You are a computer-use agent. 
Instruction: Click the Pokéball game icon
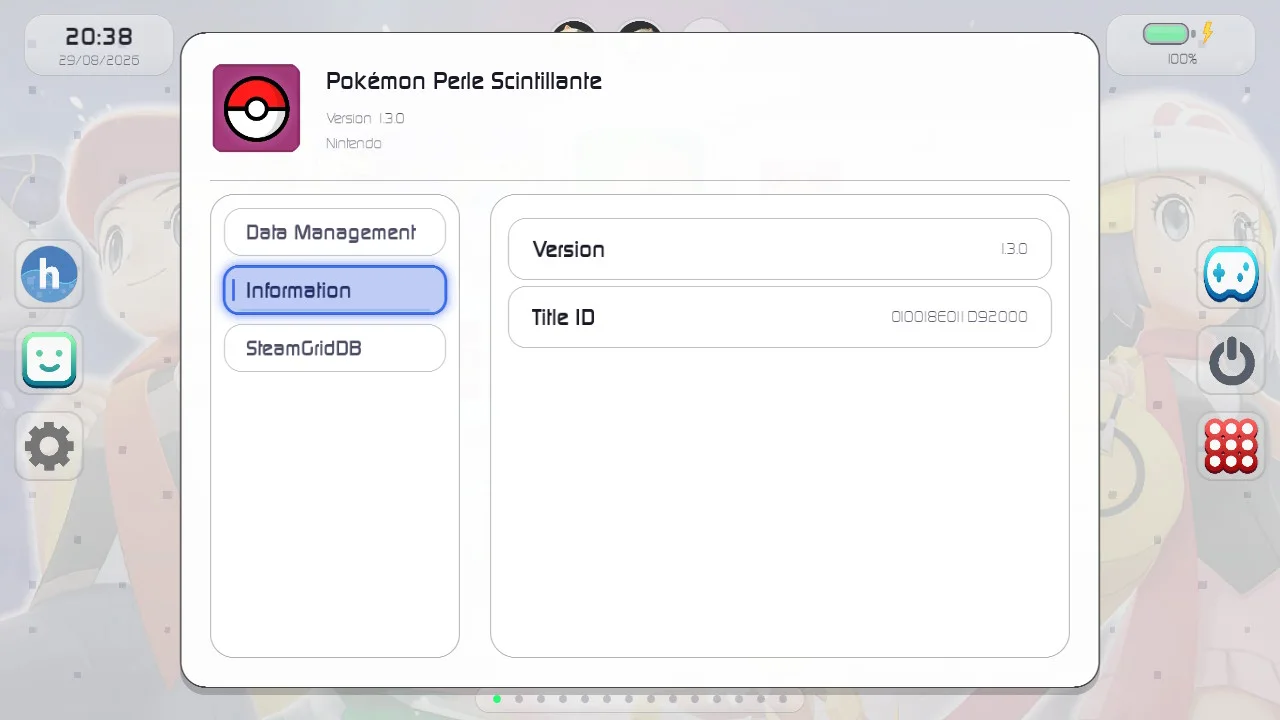pyautogui.click(x=256, y=108)
